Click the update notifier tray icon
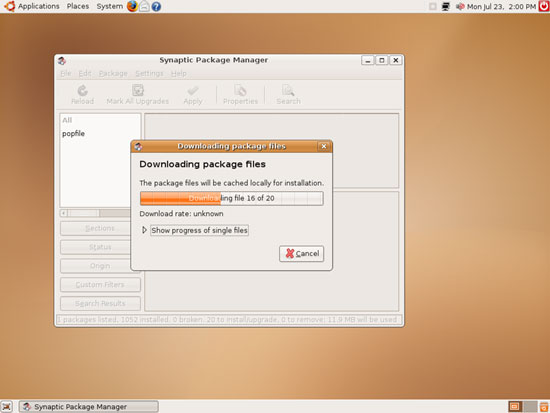The height and width of the screenshot is (413, 550). [x=433, y=6]
